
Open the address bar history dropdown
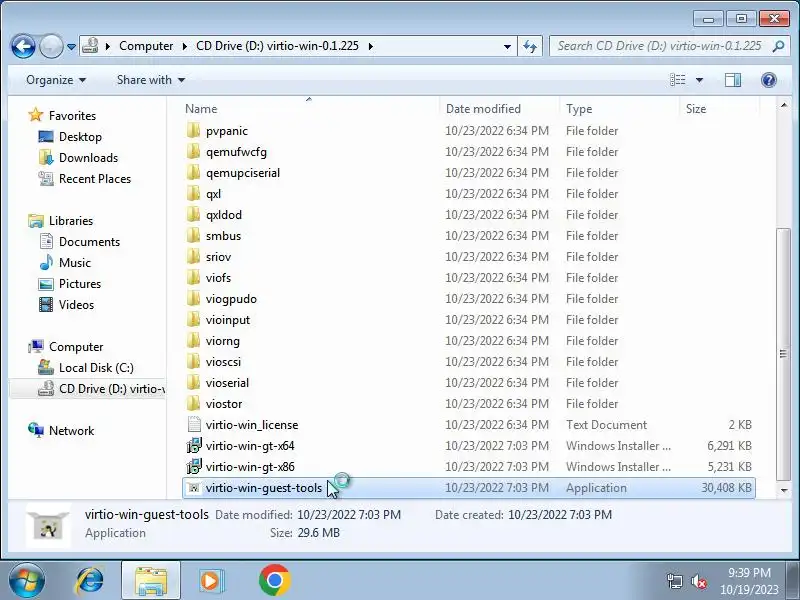pyautogui.click(x=507, y=46)
